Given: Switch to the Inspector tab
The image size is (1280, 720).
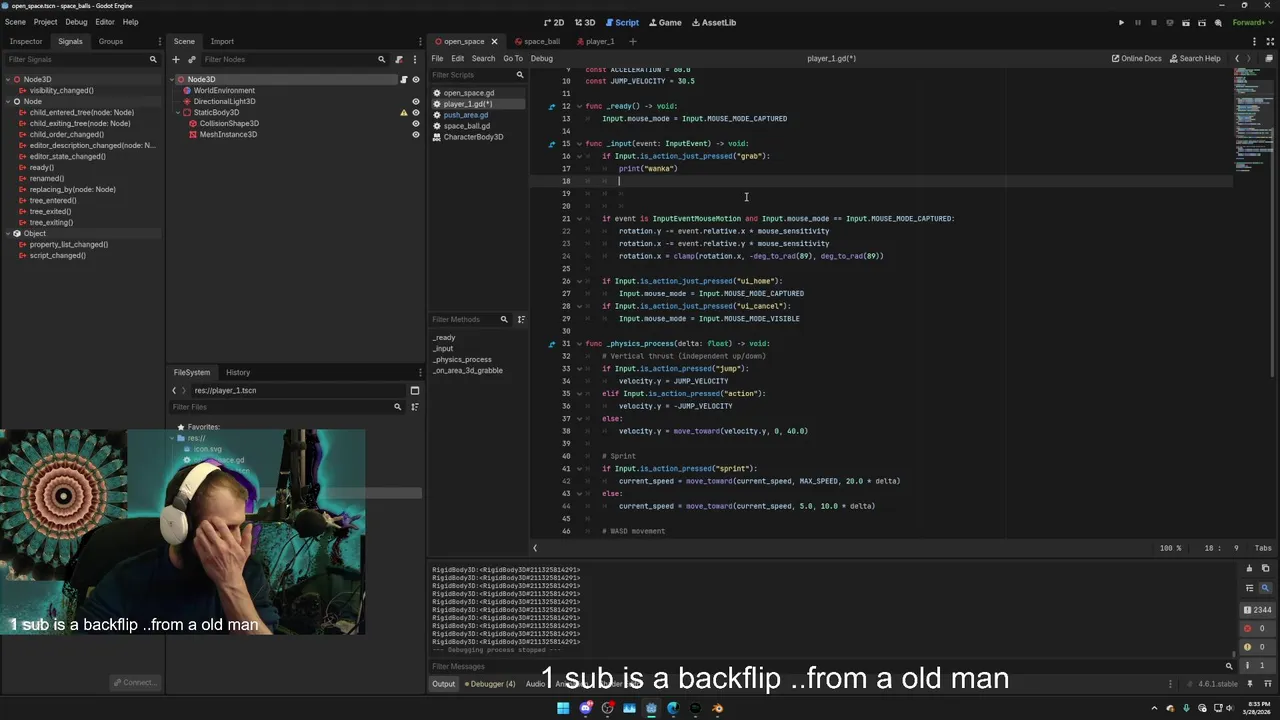Looking at the screenshot, I should point(26,41).
